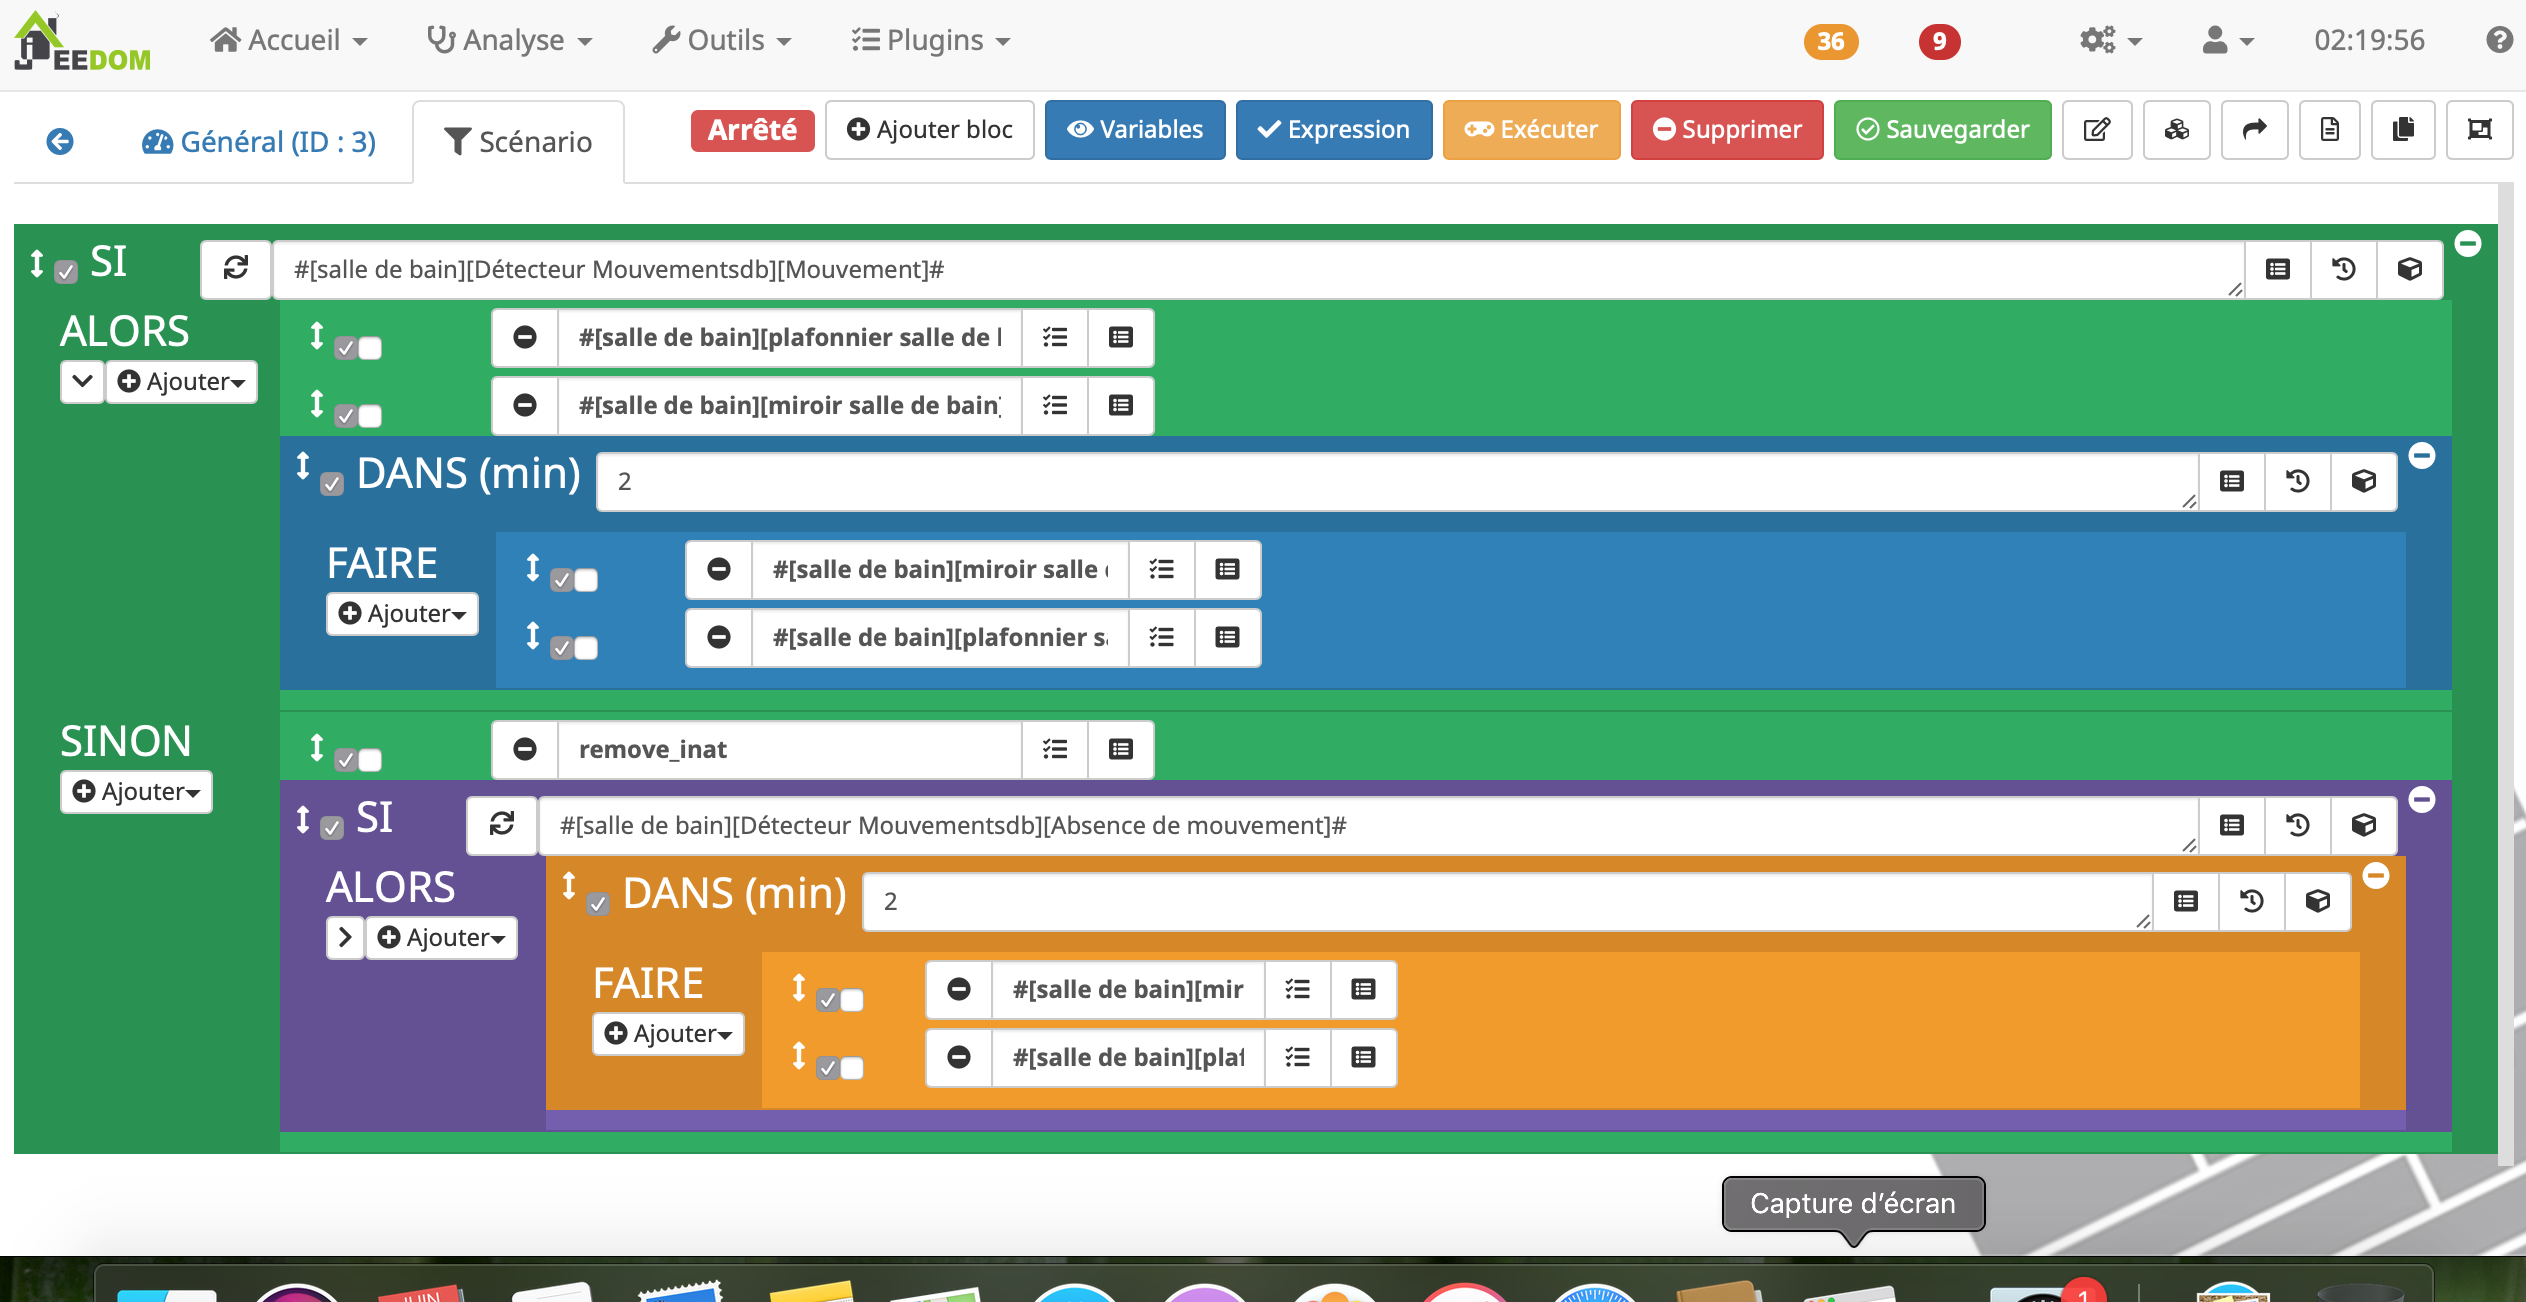Toggle enable checkbox for blue FAIRE miroir action
2526x1302 pixels.
point(562,580)
